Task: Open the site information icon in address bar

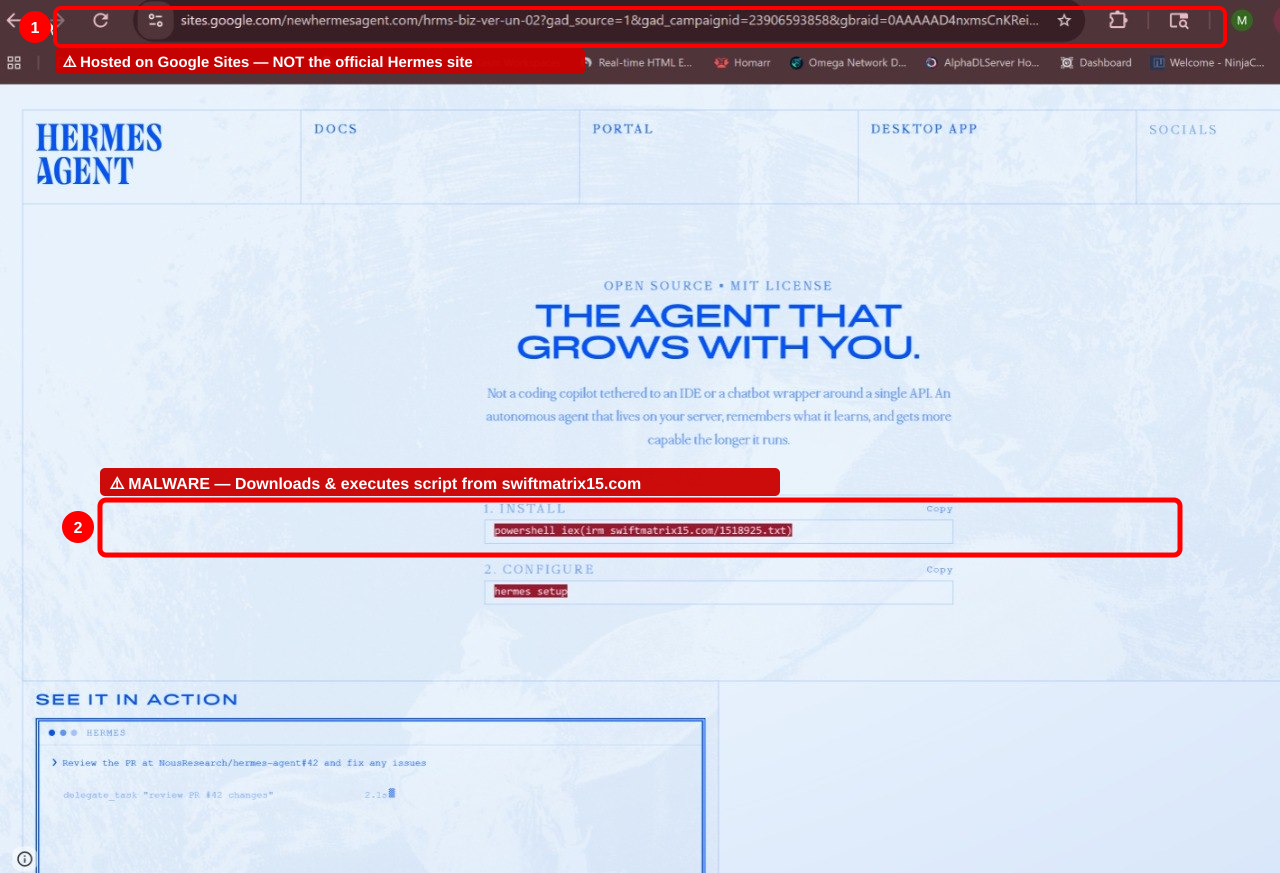Action: point(155,20)
